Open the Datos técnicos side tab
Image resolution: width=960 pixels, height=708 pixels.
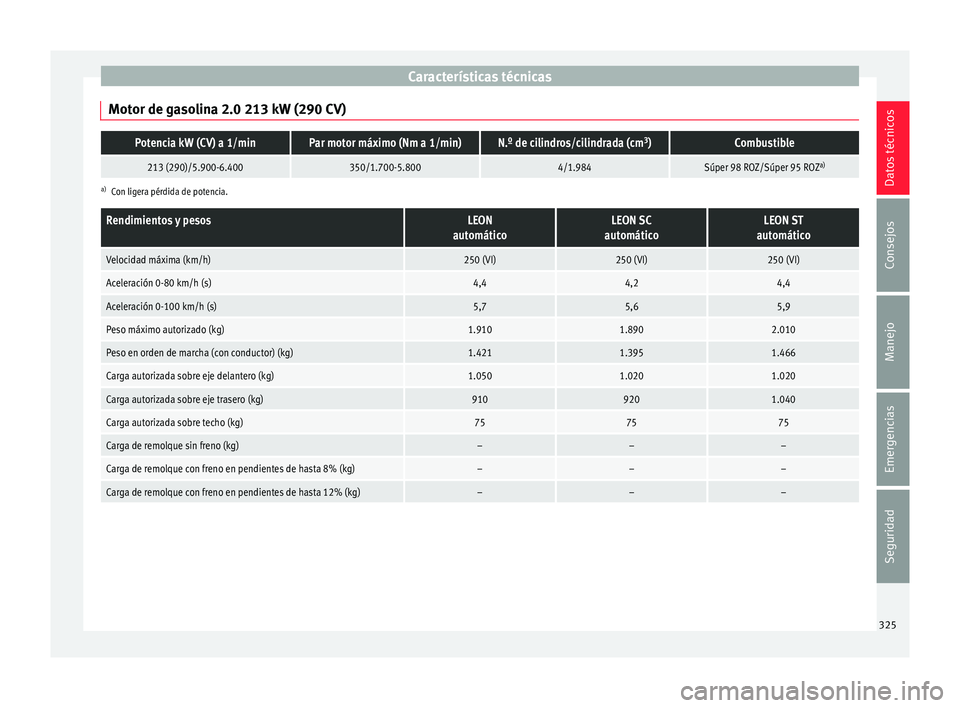892,148
